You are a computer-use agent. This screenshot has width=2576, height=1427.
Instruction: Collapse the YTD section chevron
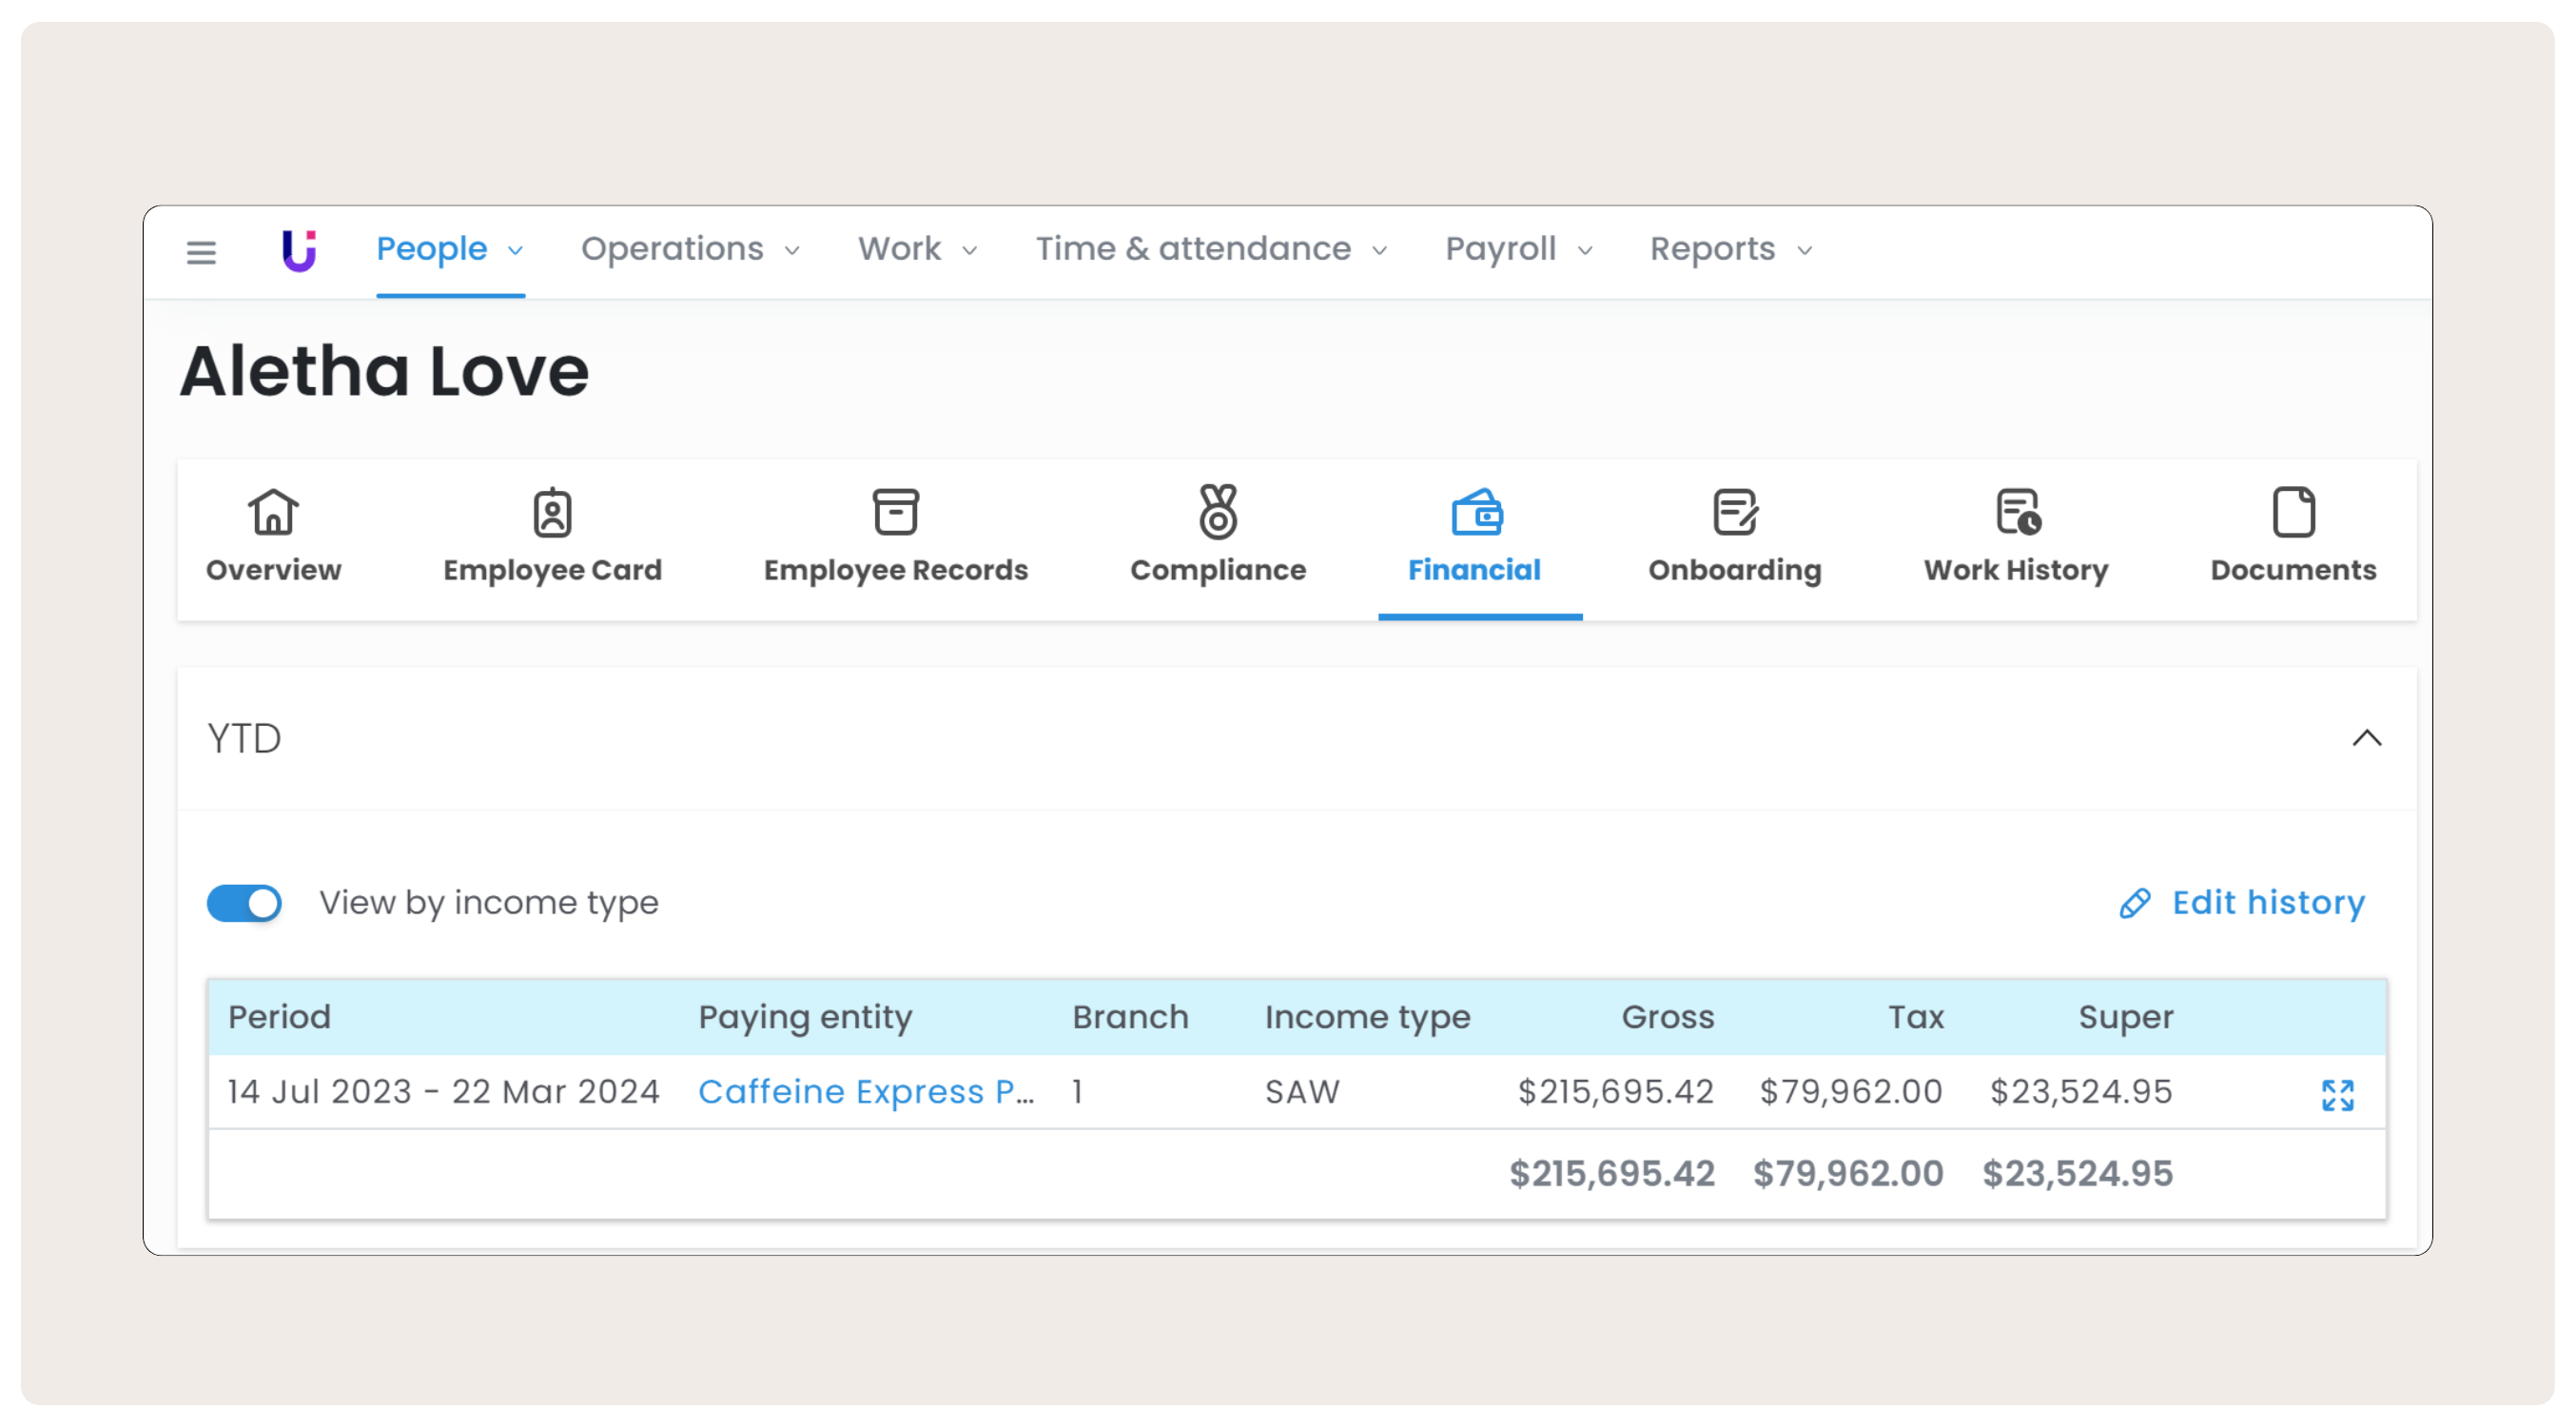coord(2366,738)
